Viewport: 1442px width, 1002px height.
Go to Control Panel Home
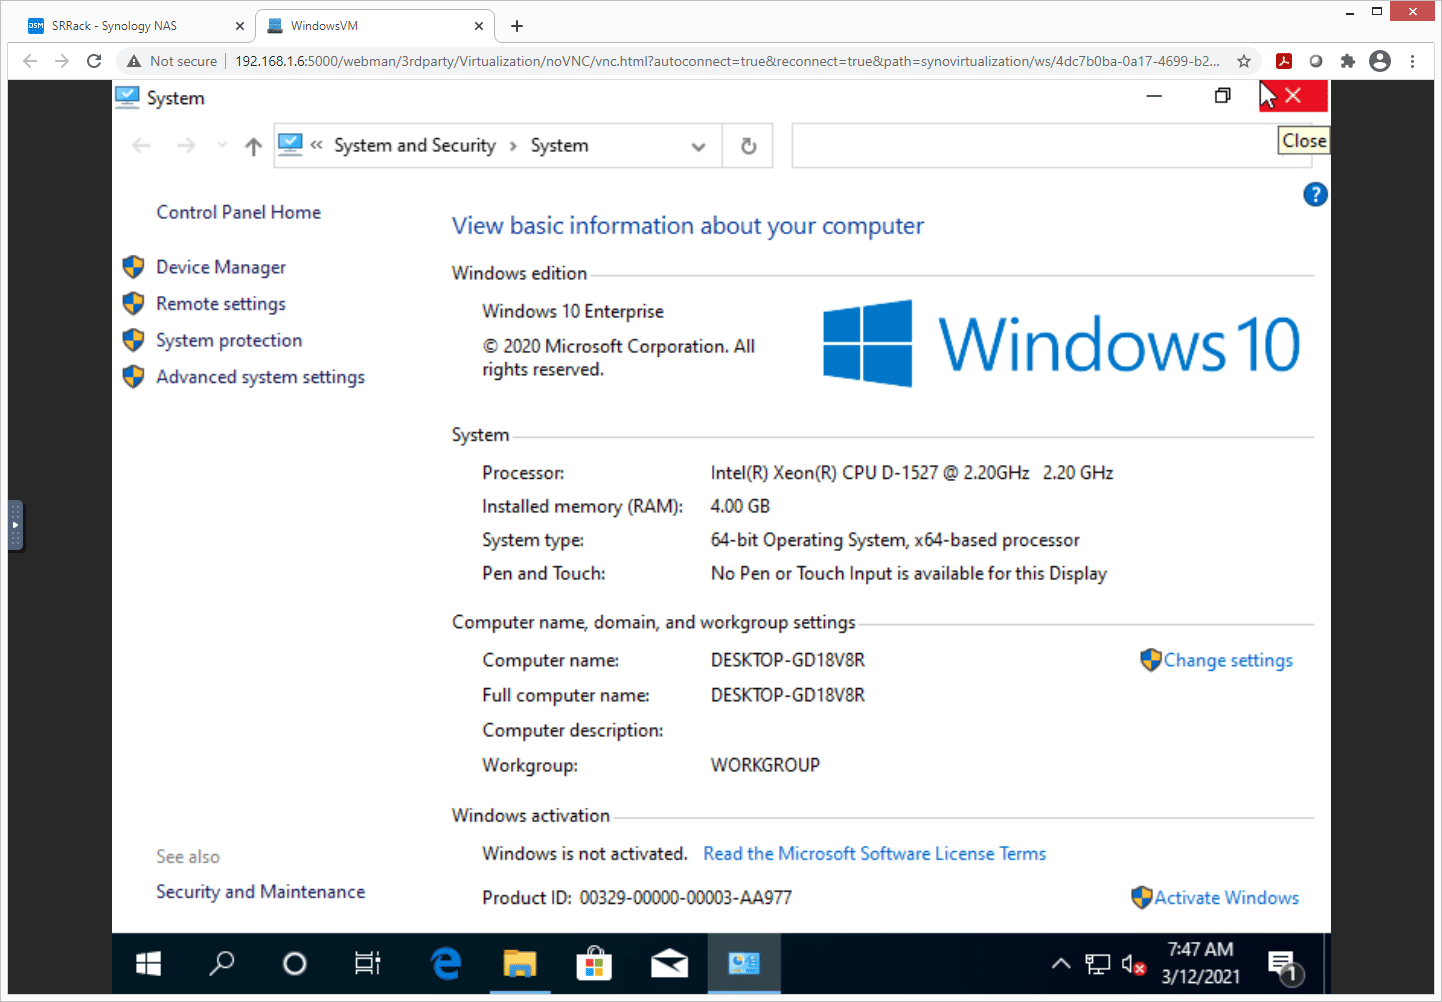(239, 212)
